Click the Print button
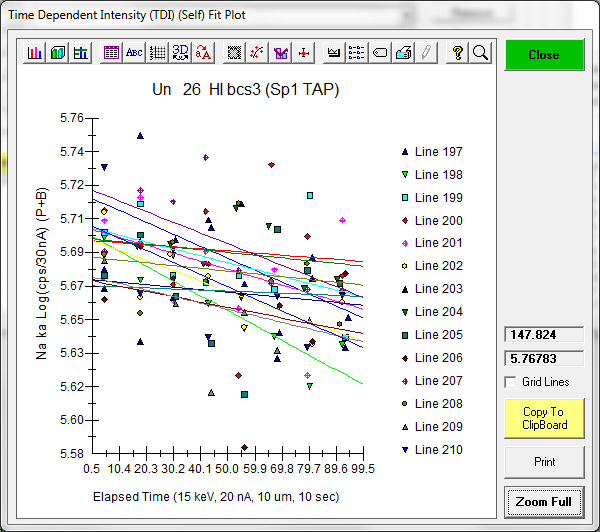 click(543, 462)
